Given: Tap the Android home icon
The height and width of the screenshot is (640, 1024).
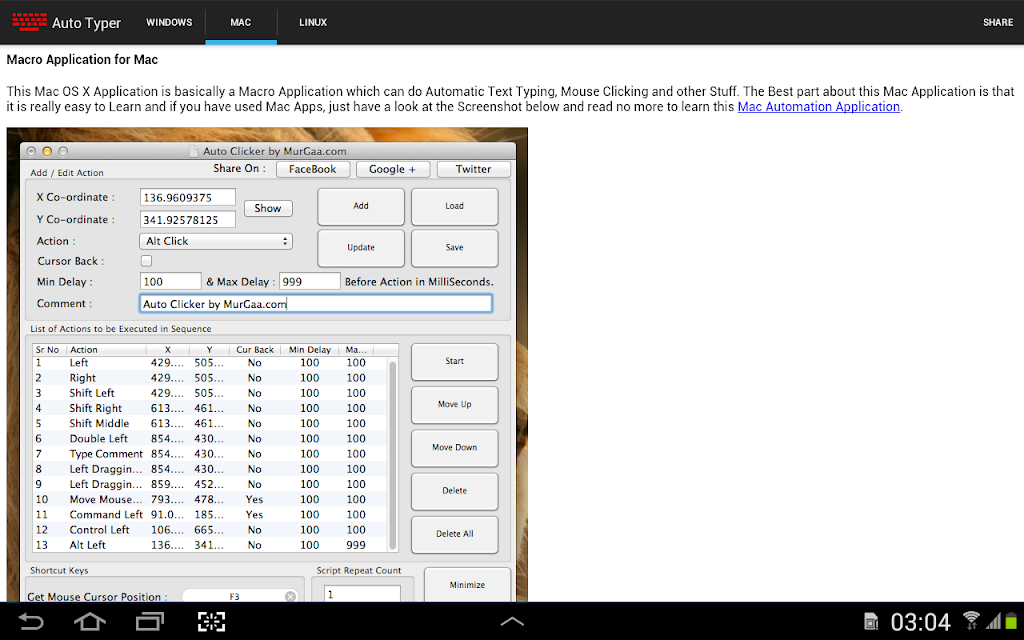Looking at the screenshot, I should click(x=89, y=621).
